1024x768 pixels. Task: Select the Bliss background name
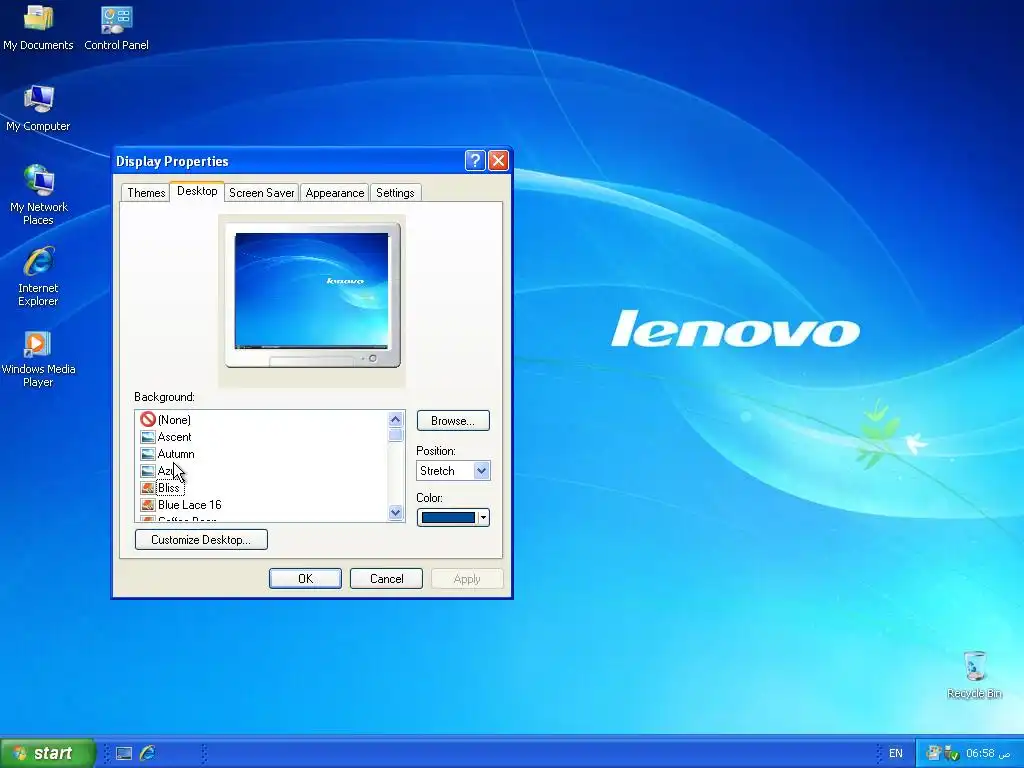[168, 488]
